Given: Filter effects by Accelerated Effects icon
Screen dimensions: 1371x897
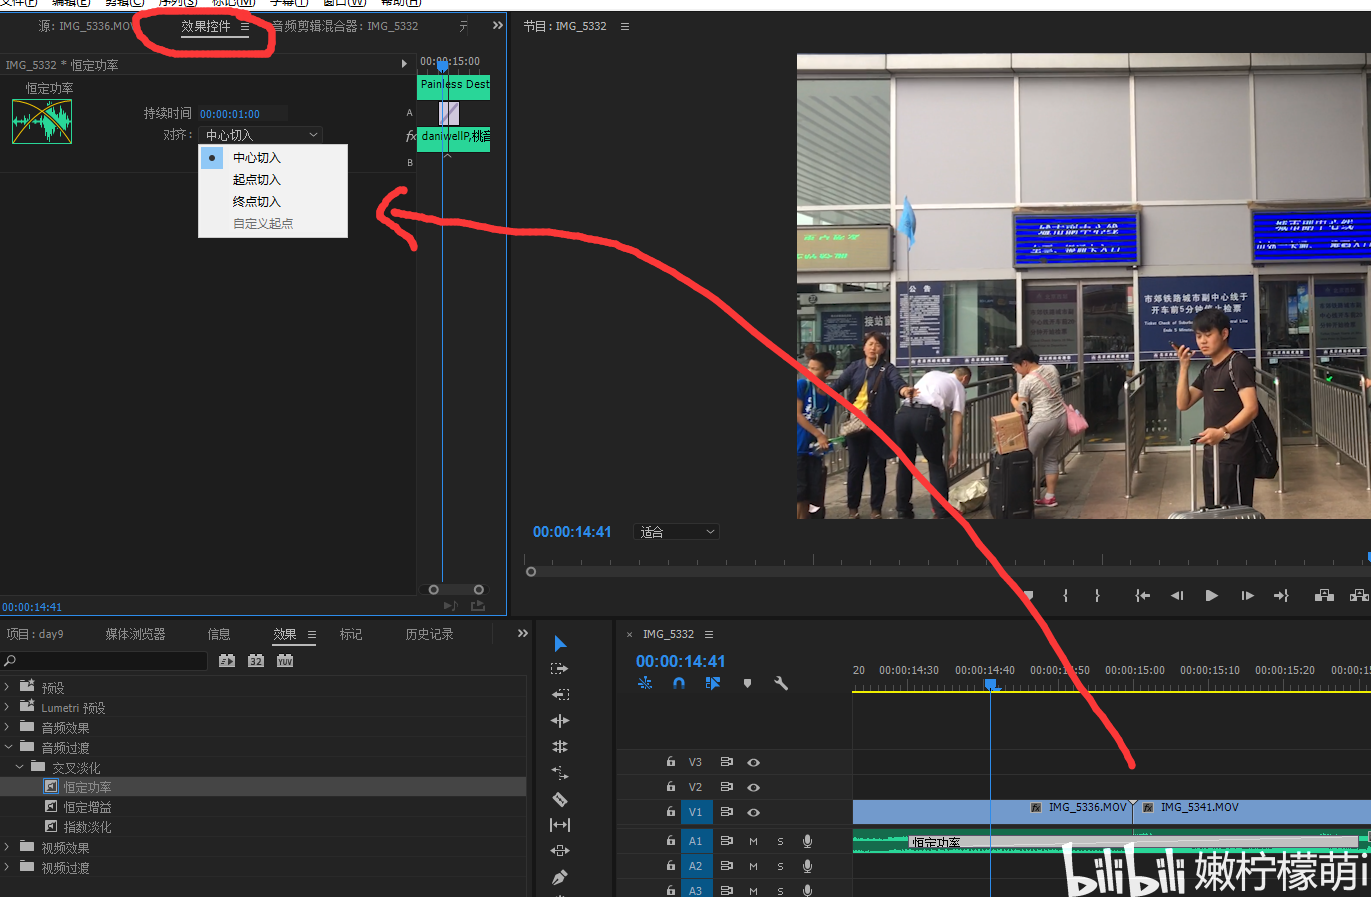Looking at the screenshot, I should click(227, 661).
